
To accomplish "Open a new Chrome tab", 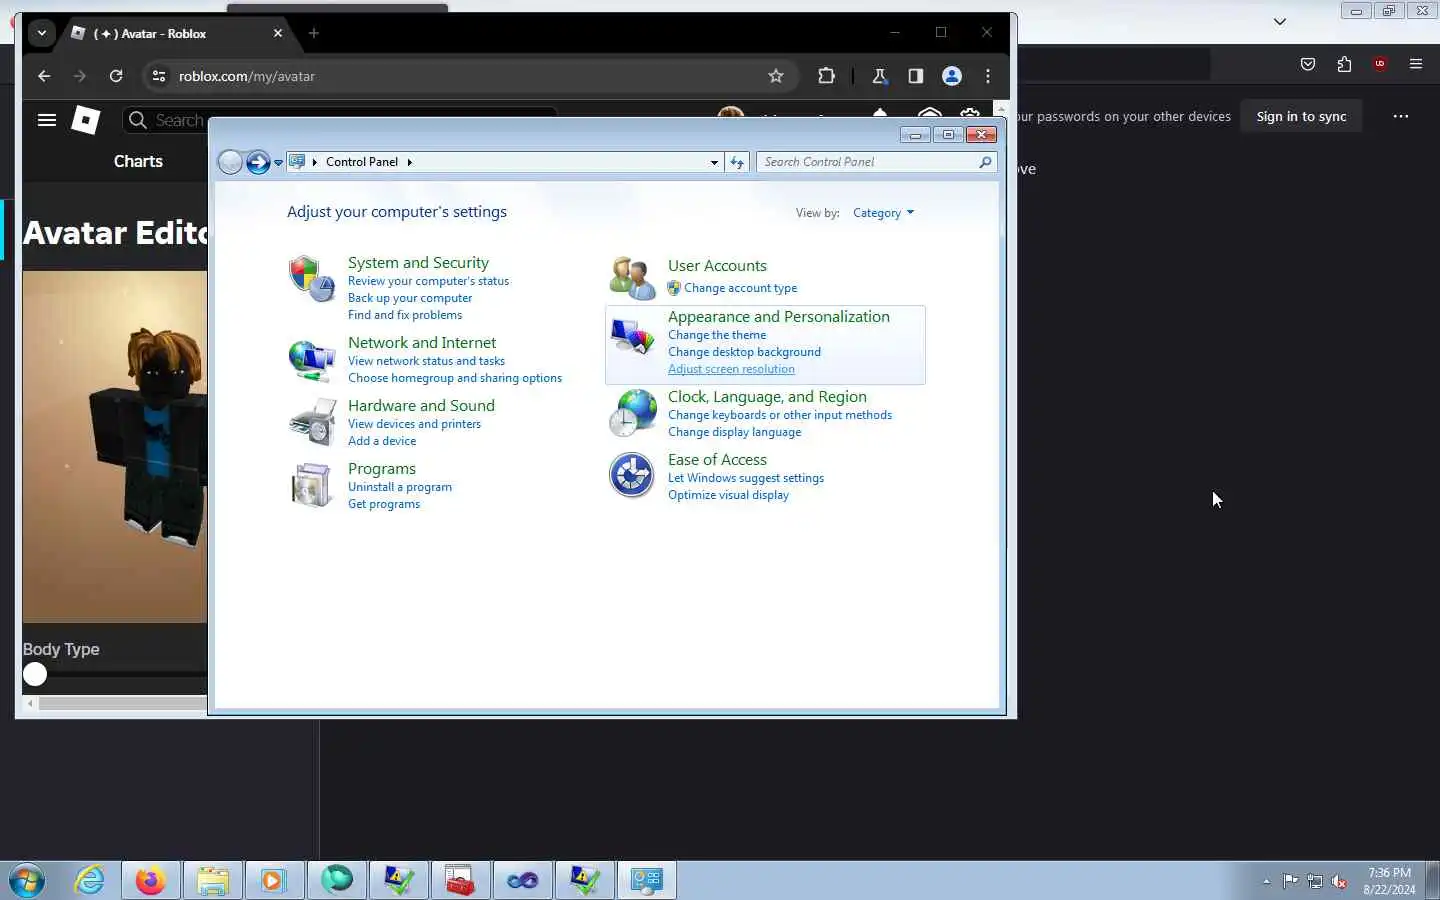I will [314, 33].
